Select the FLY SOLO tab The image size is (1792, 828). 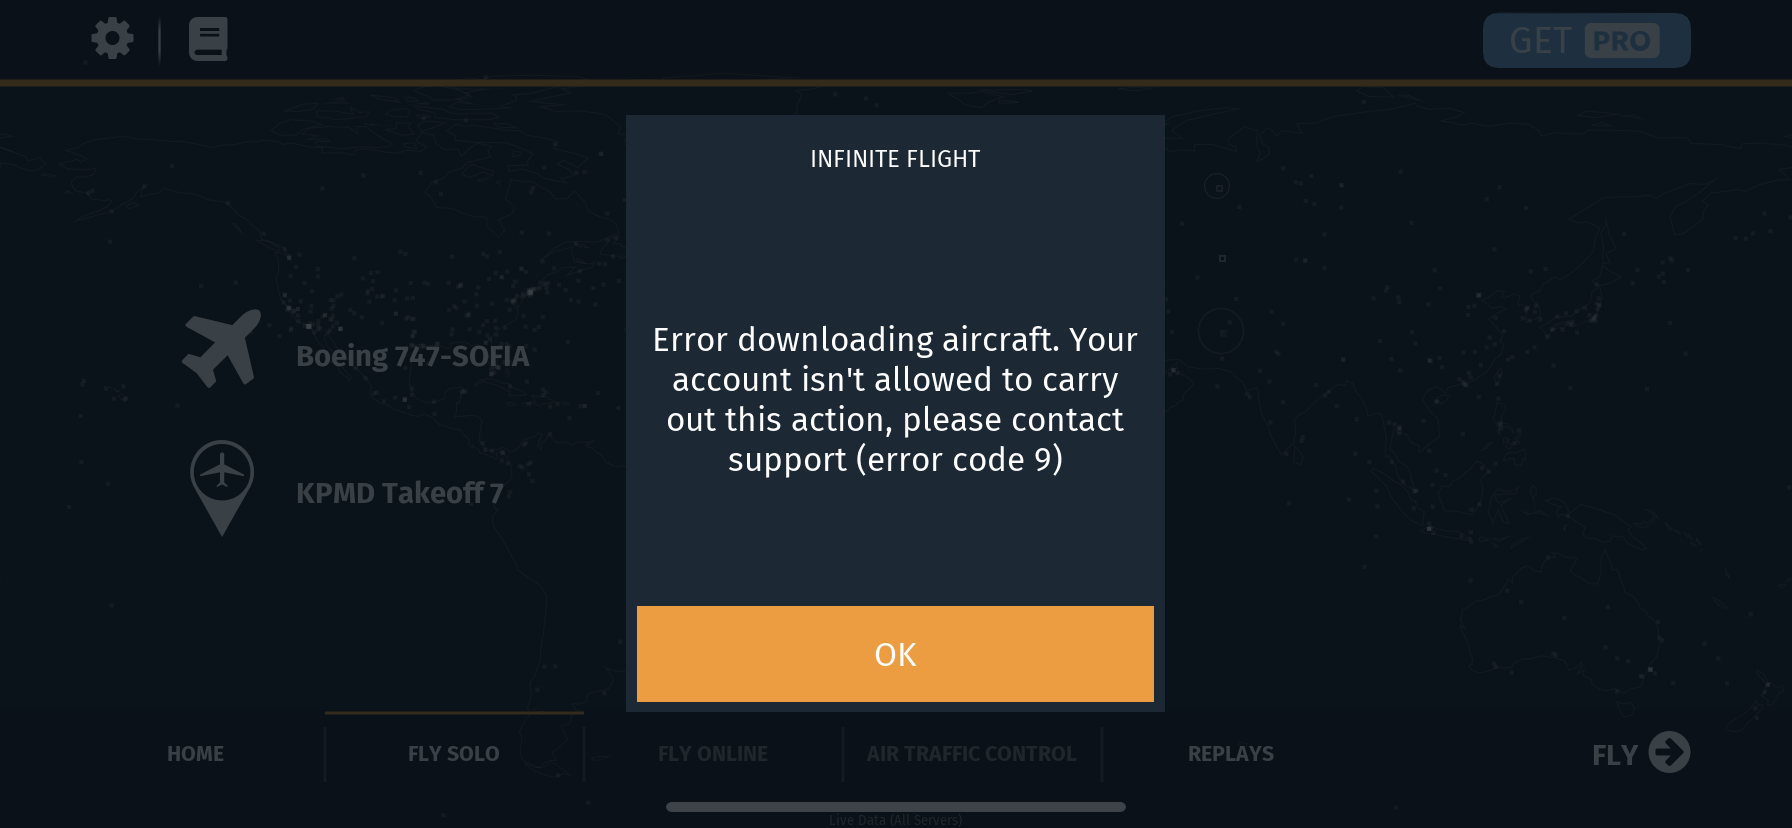(x=453, y=754)
